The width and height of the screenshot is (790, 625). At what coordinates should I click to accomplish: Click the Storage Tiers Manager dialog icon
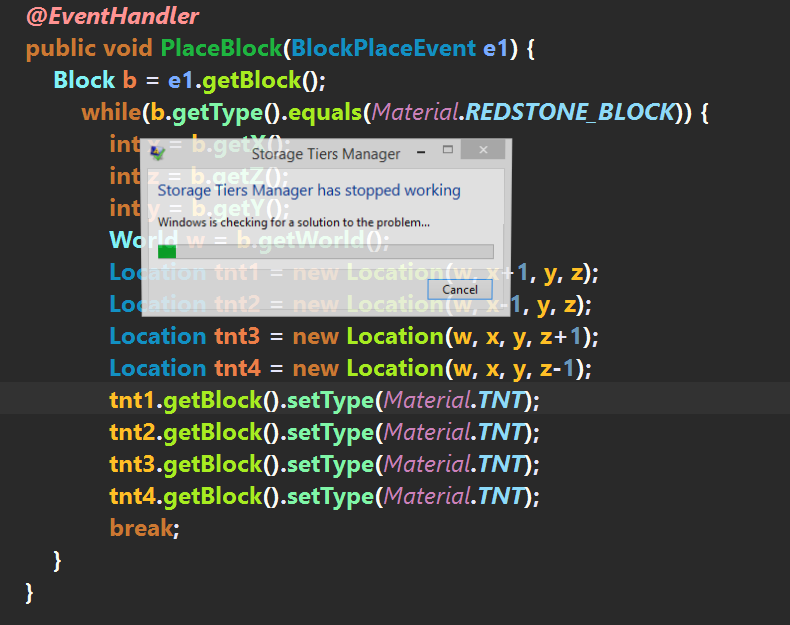point(157,153)
